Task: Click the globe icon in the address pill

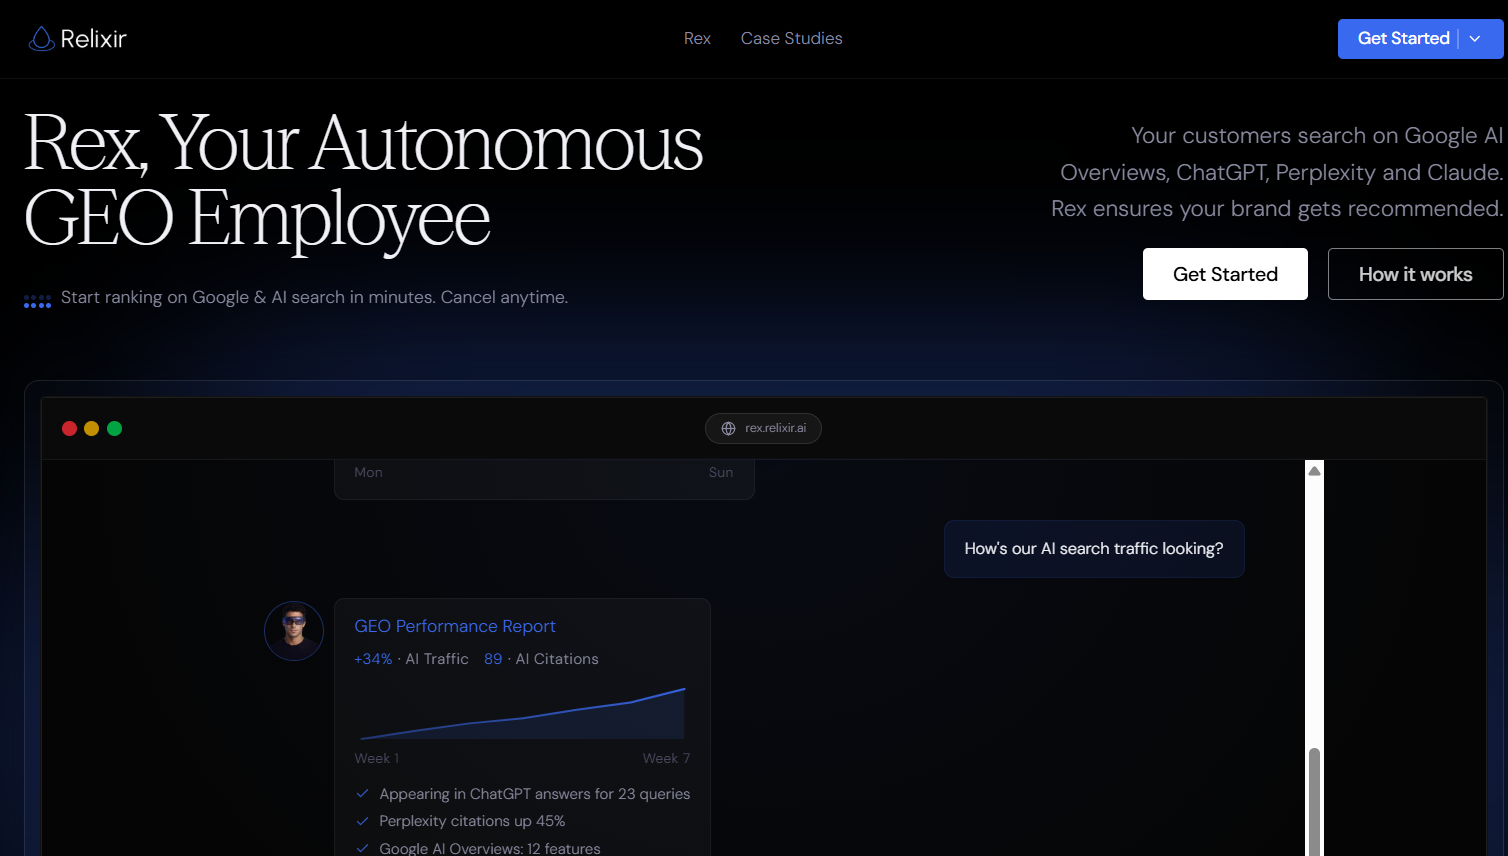Action: tap(728, 428)
